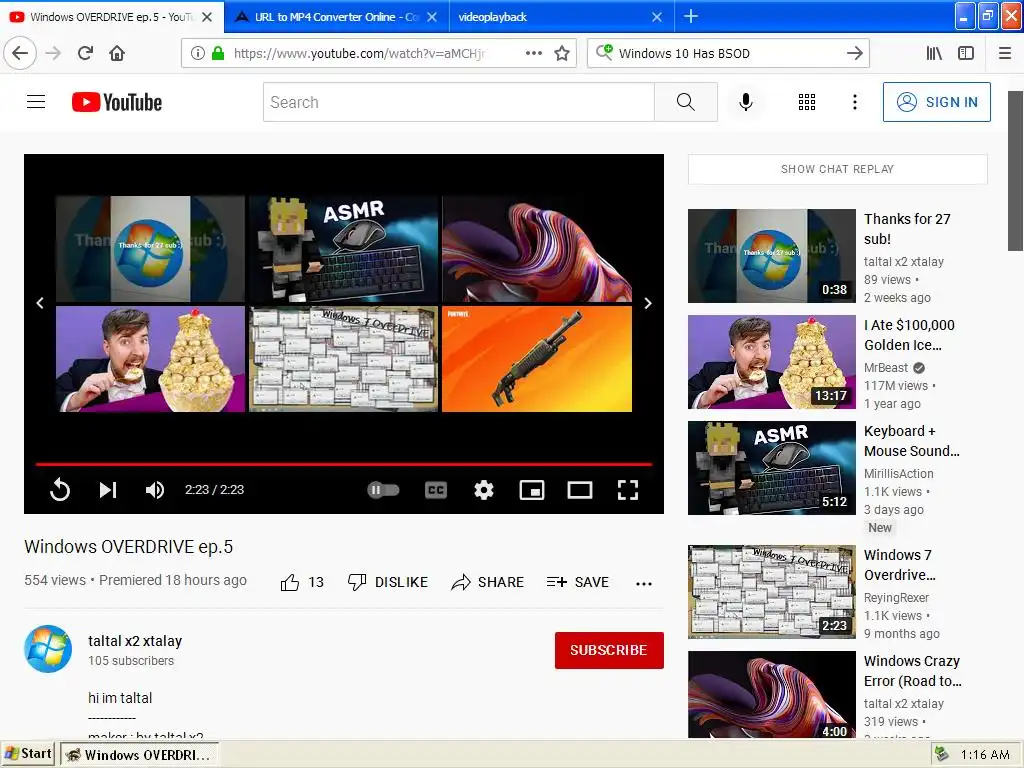Open 'Windows Crazy Error (Road to...' title
Screen dimensions: 1024x768
[912, 671]
